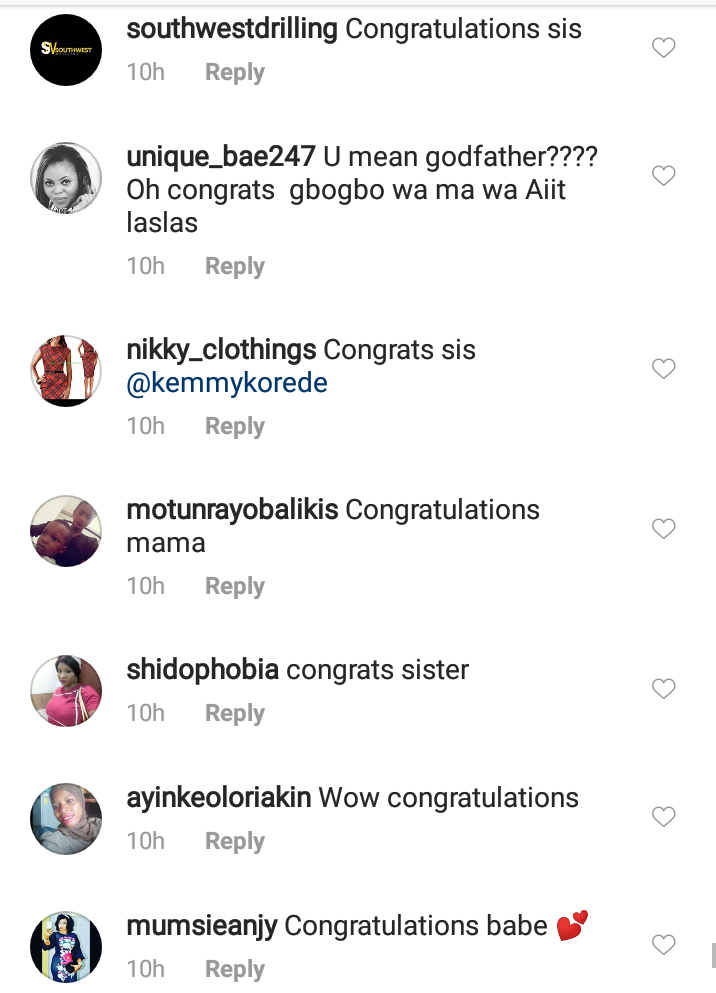Reply to unique_bae247's godfather comment

pos(234,266)
